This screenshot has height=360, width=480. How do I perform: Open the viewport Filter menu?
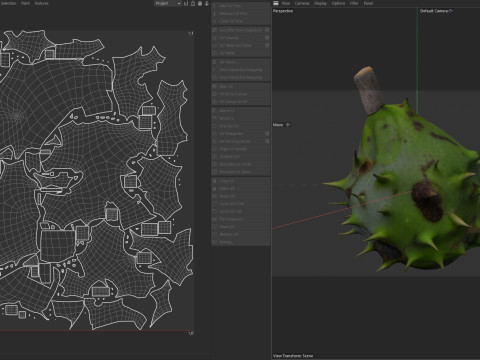pos(354,3)
